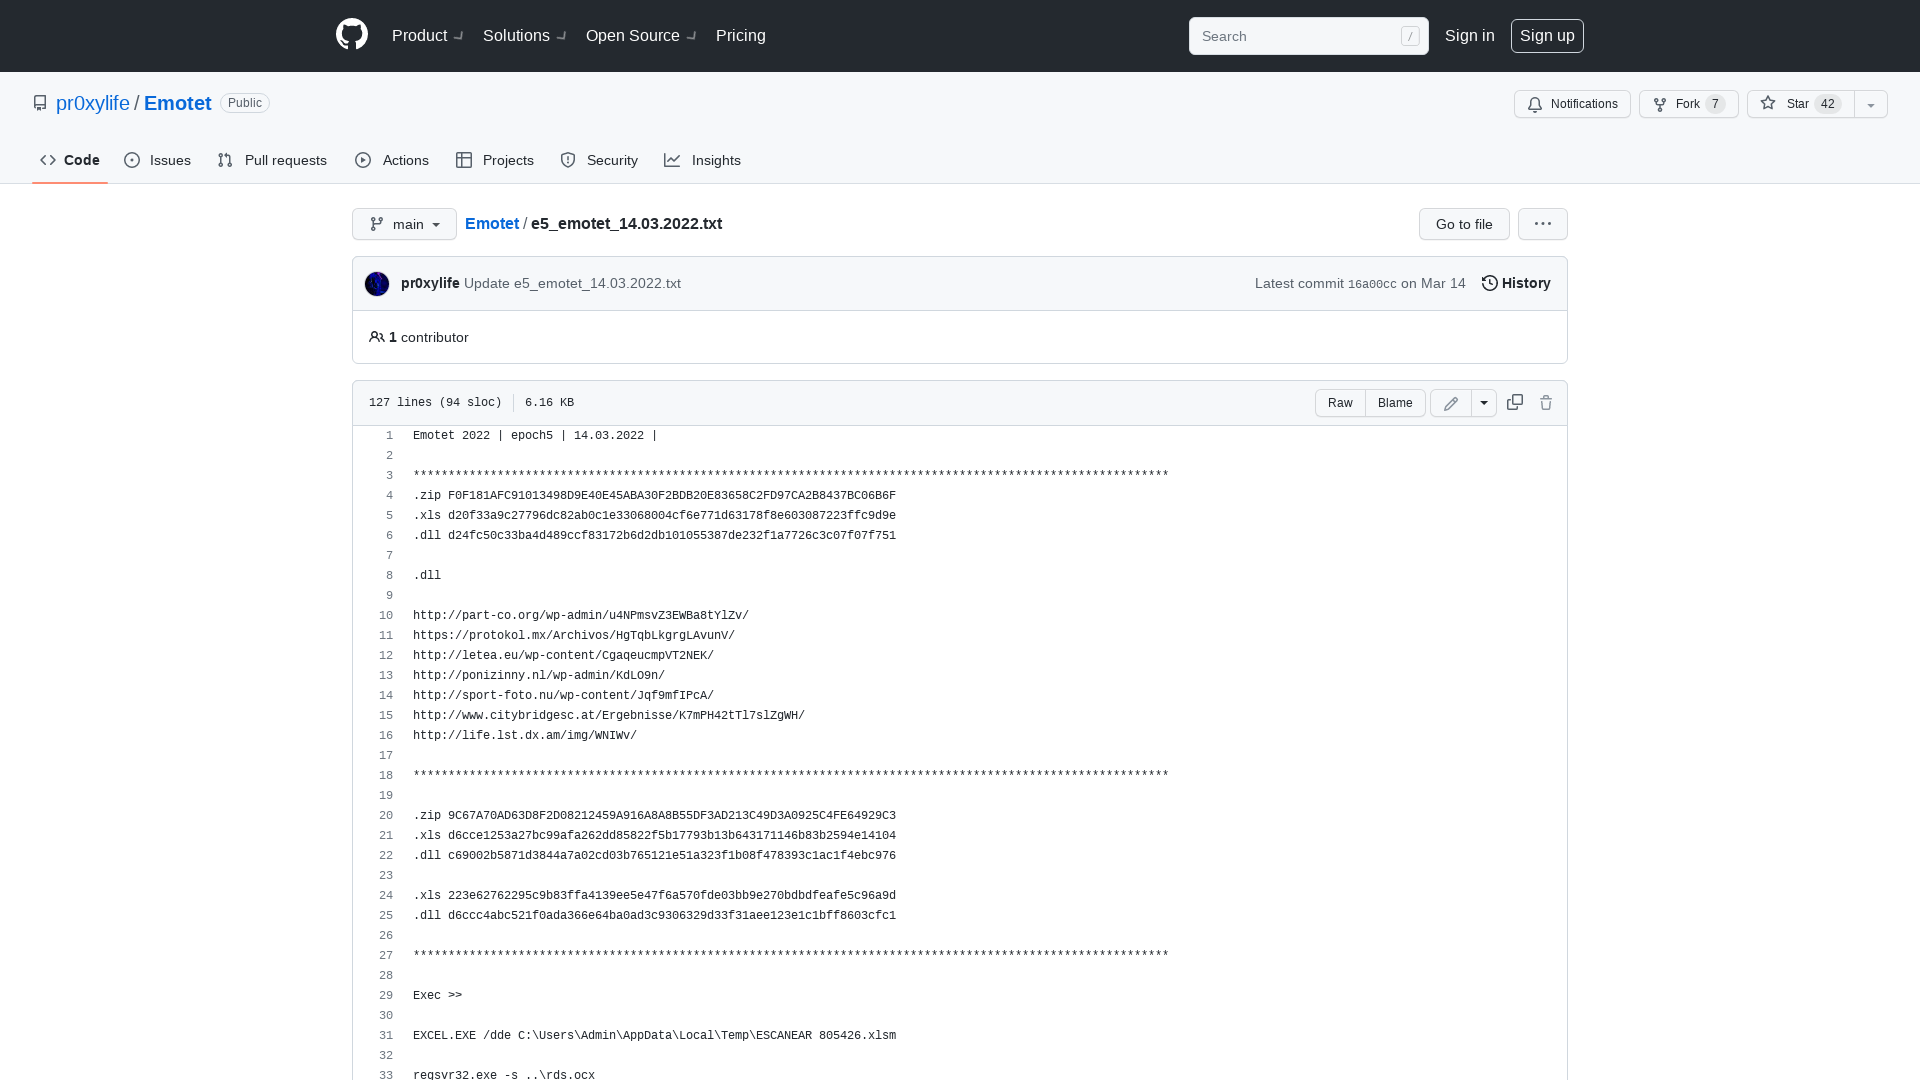Click the citybridgesc.at URL line

(609, 716)
